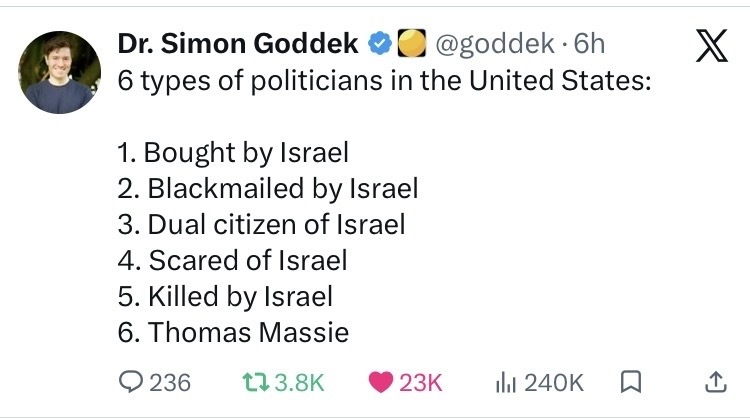
Task: Share the post via the share icon
Action: tap(714, 381)
